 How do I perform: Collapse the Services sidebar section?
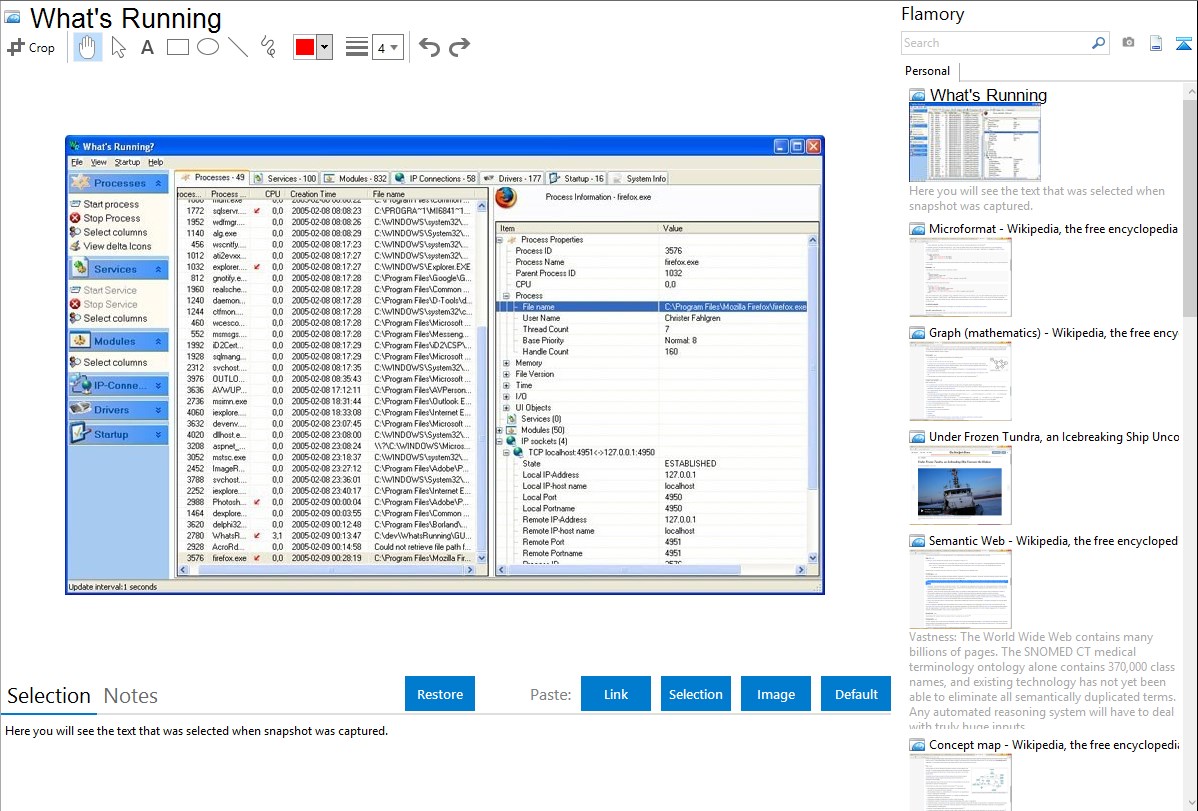pos(158,269)
